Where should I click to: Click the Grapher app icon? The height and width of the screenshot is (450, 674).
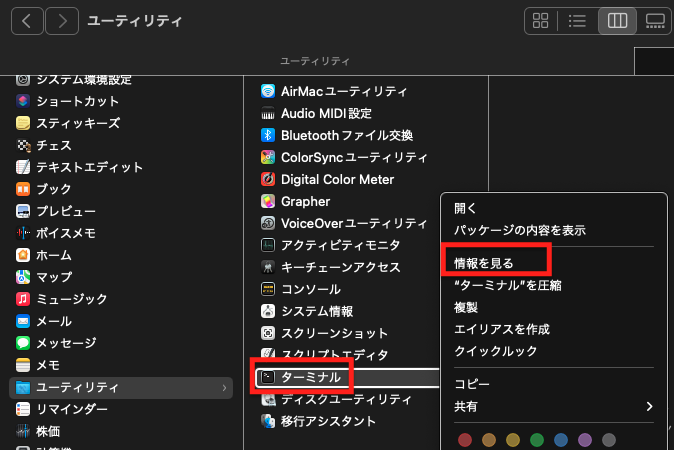[268, 201]
